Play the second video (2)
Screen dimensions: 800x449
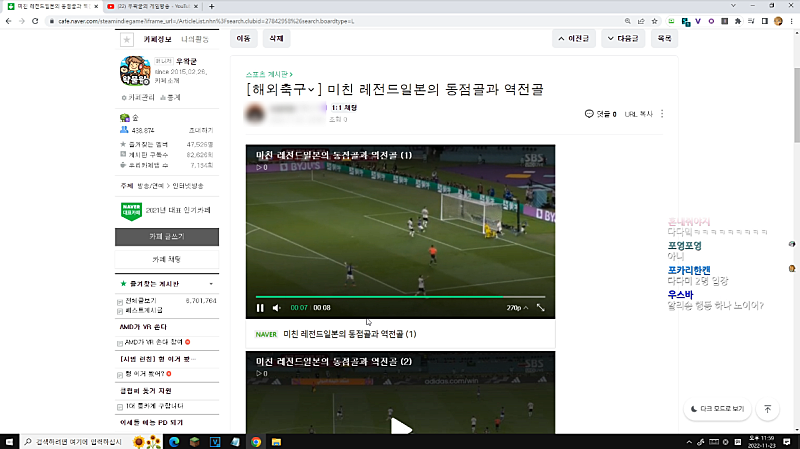coord(401,427)
